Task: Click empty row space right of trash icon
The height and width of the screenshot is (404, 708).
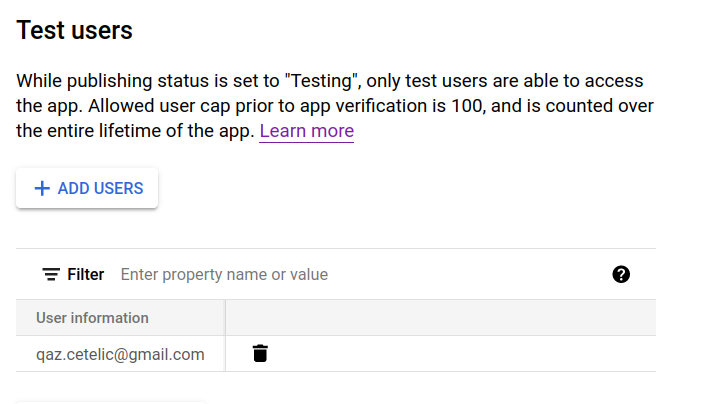Action: click(460, 354)
